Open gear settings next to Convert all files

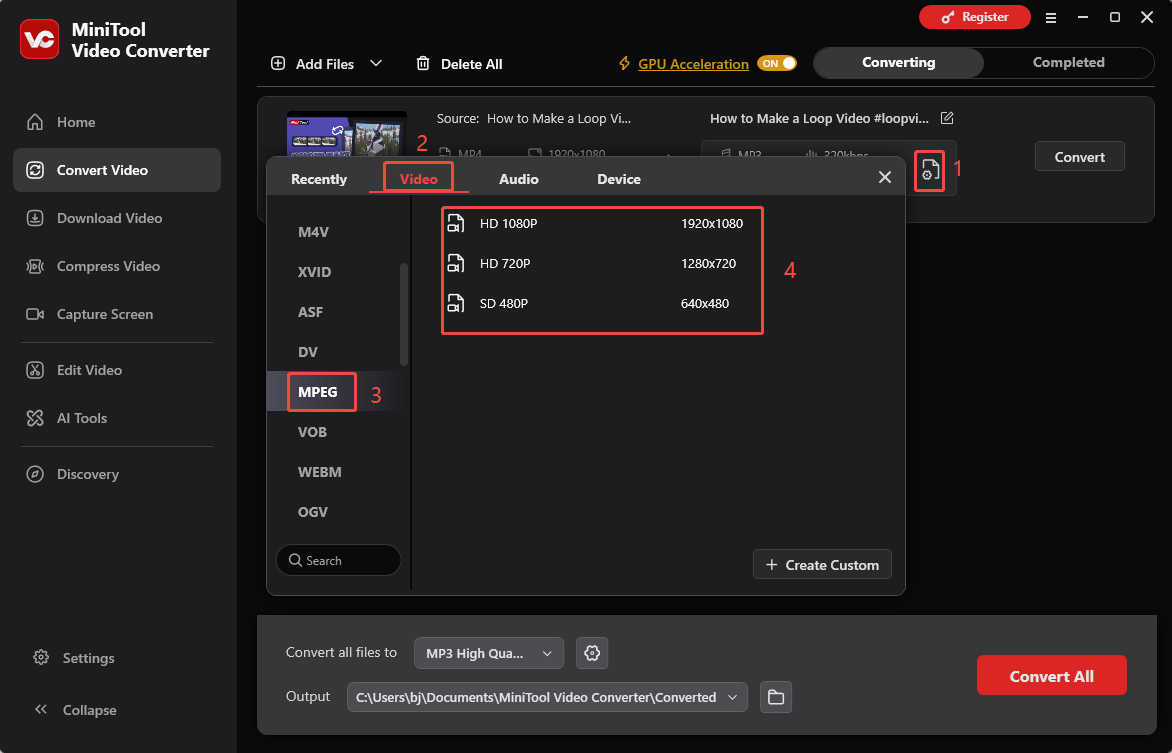pyautogui.click(x=592, y=653)
